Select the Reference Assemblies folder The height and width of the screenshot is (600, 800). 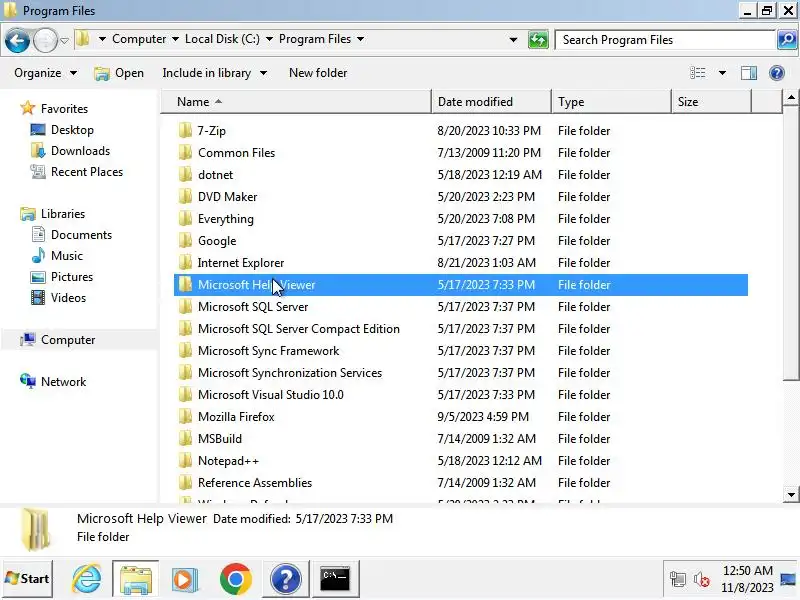click(255, 482)
